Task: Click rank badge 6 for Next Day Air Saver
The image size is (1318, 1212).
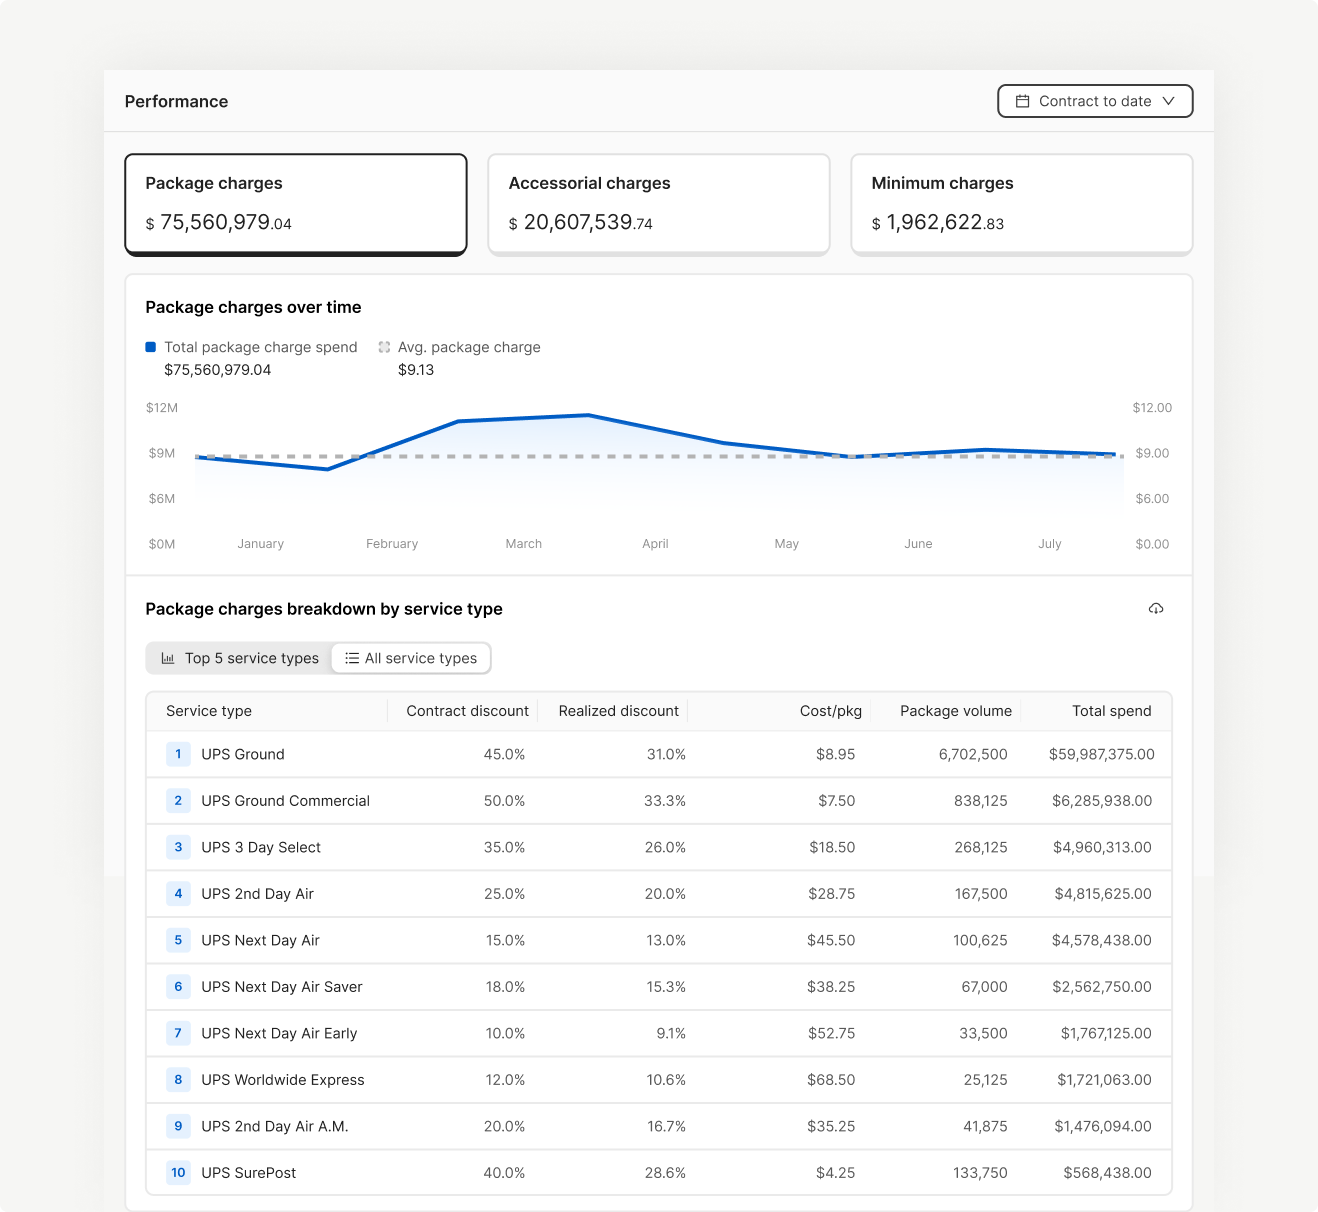Action: (178, 986)
